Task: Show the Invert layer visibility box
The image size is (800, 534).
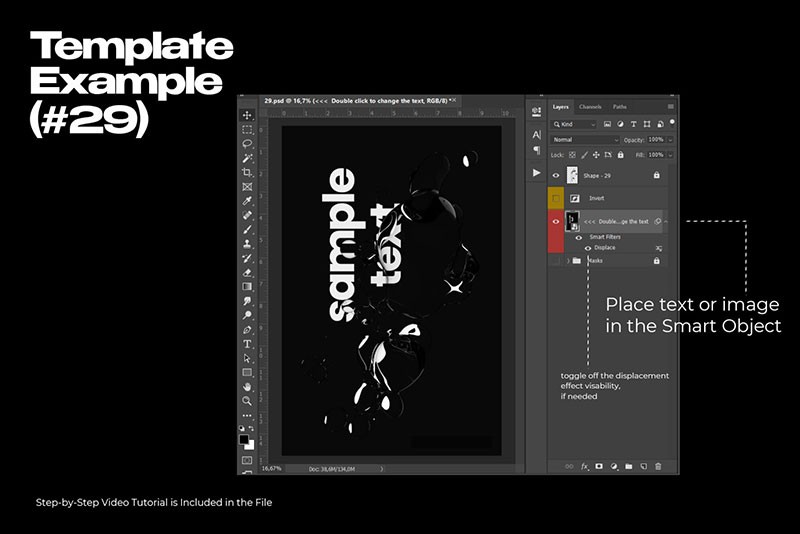Action: (556, 198)
